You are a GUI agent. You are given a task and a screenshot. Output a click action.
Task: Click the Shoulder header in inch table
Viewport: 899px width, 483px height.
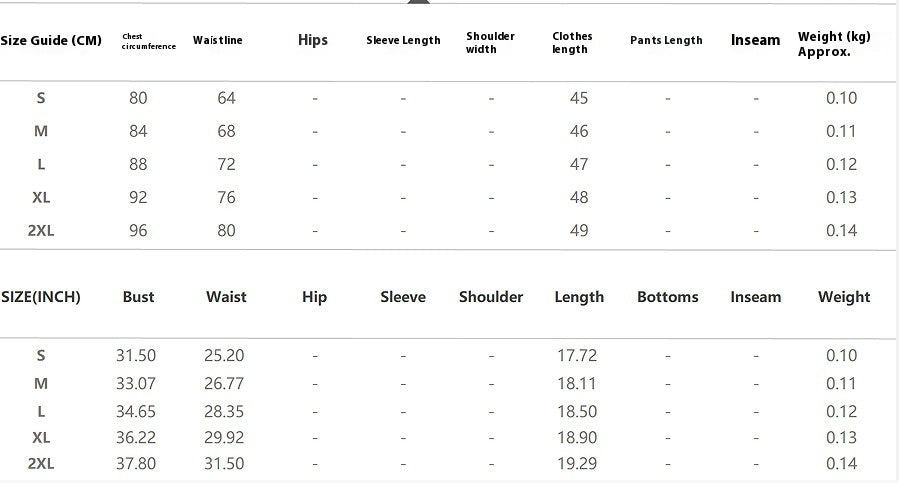pos(491,297)
